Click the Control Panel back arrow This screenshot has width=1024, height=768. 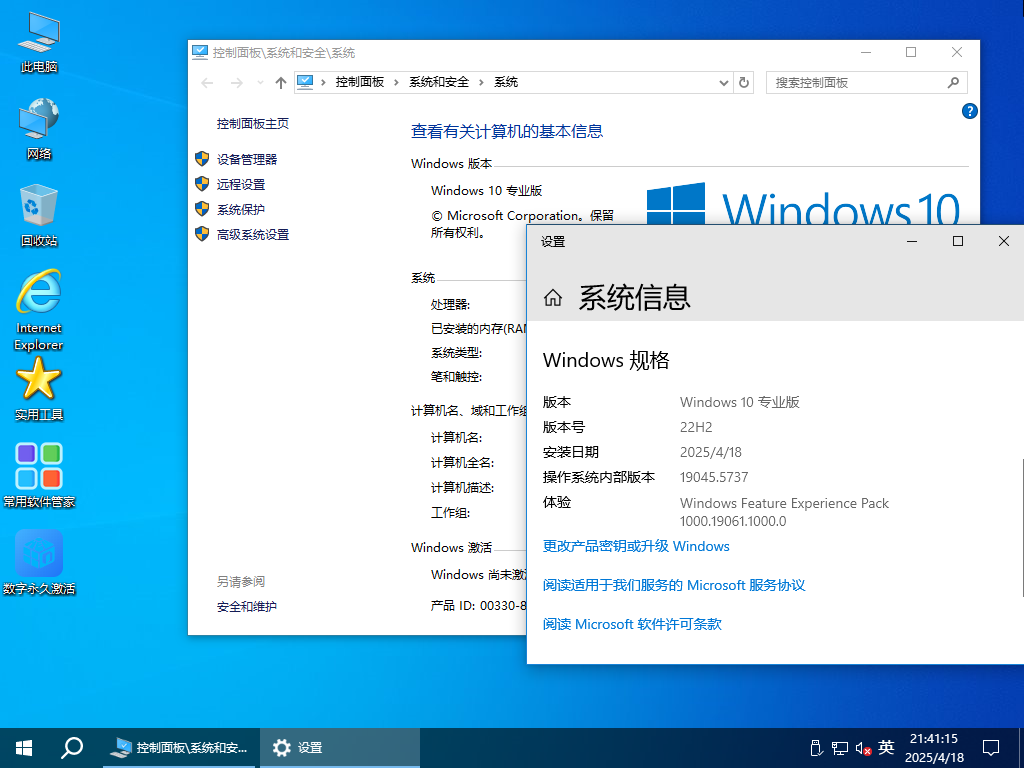pos(207,83)
